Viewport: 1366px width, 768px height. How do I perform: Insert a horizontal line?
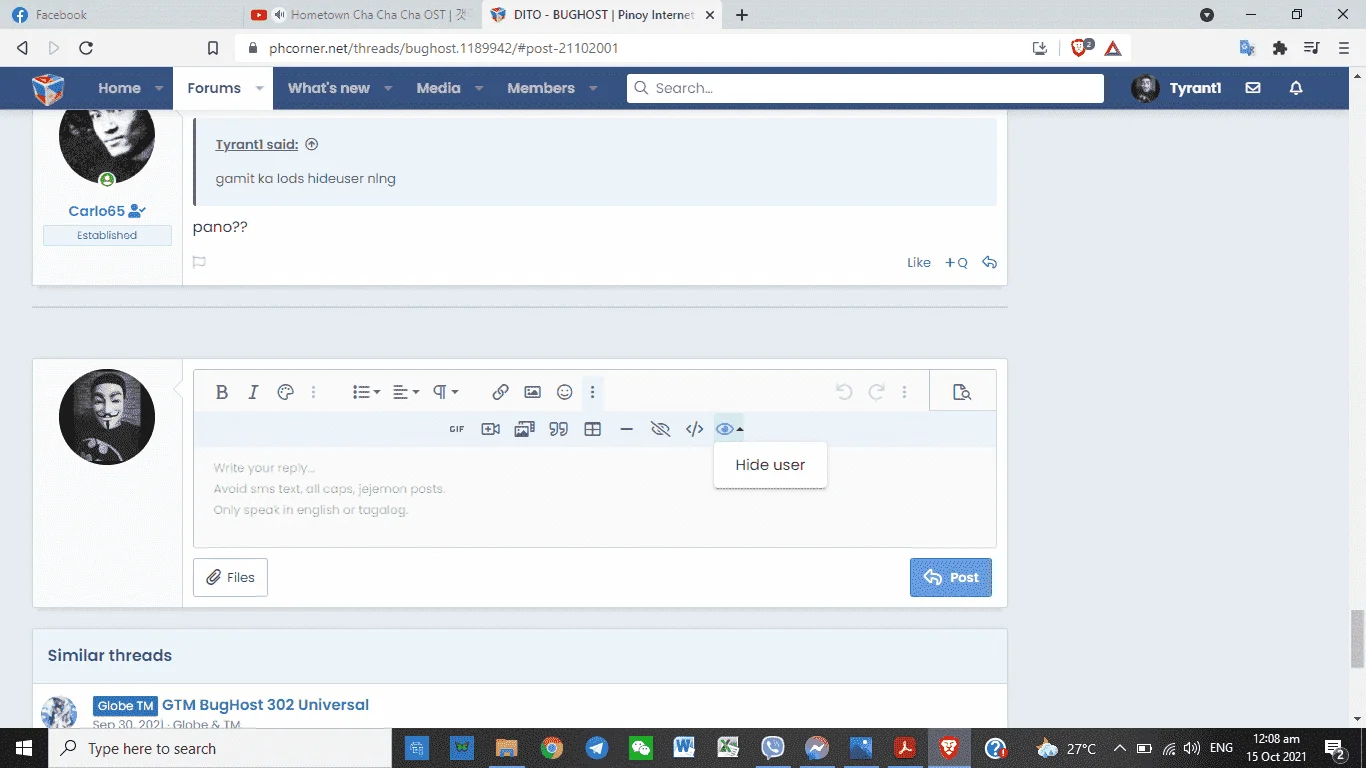[627, 429]
